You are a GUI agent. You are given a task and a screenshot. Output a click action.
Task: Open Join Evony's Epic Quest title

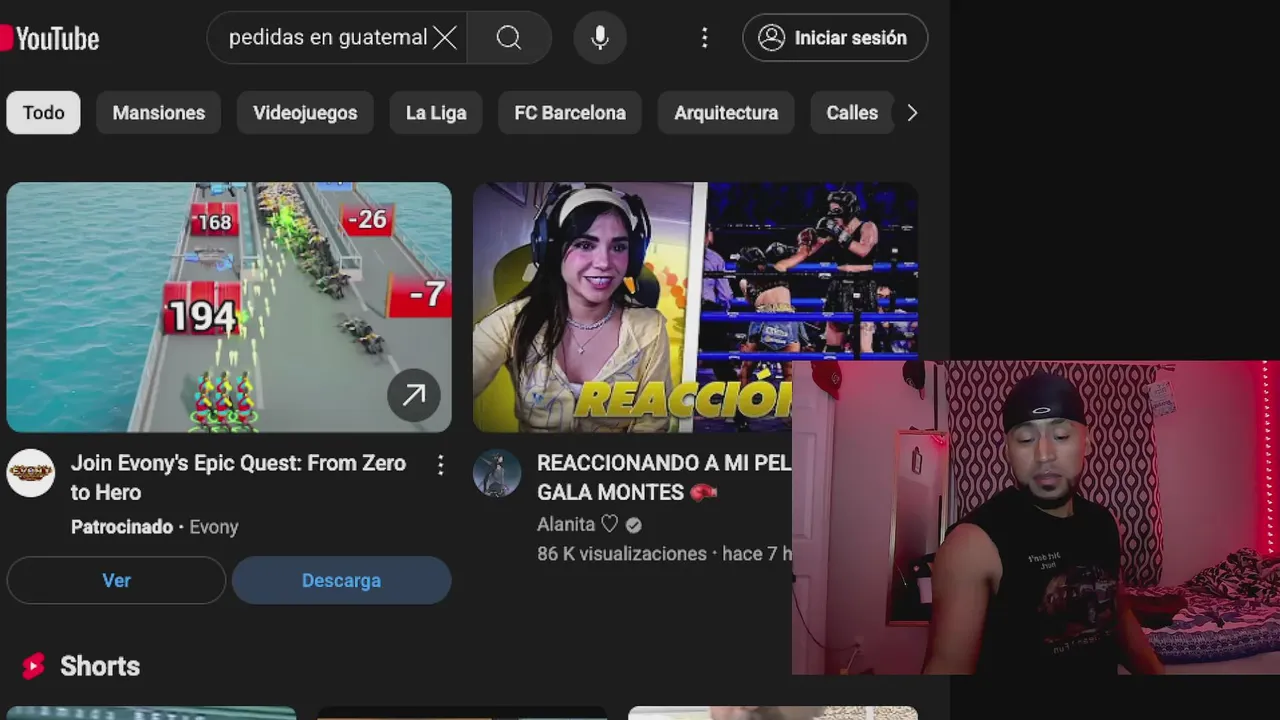pyautogui.click(x=238, y=477)
